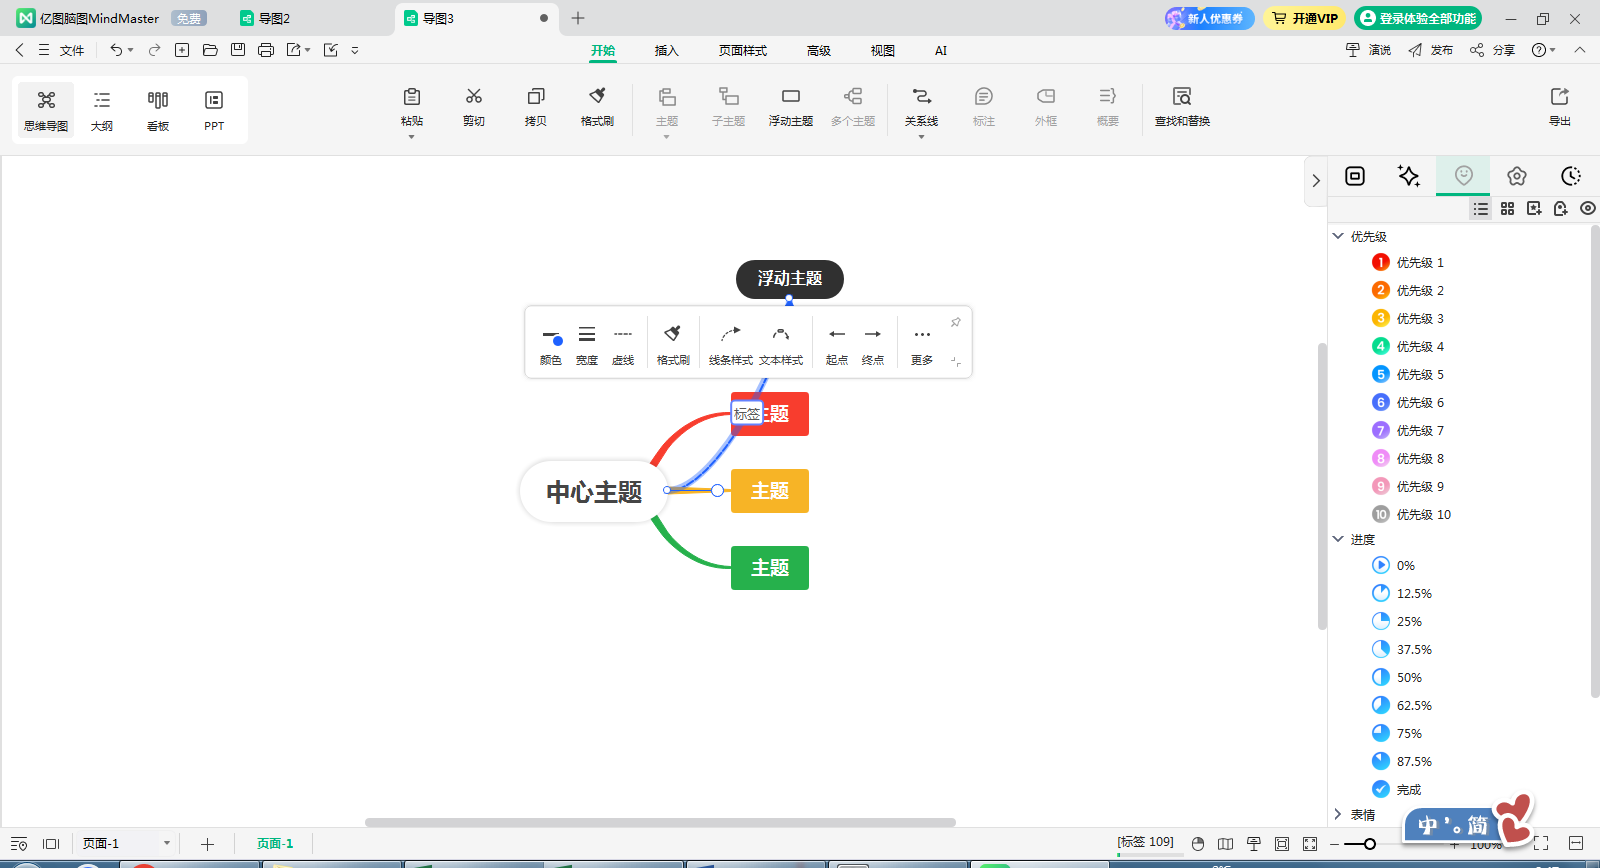Open the Insert (插入) tab

tap(666, 50)
